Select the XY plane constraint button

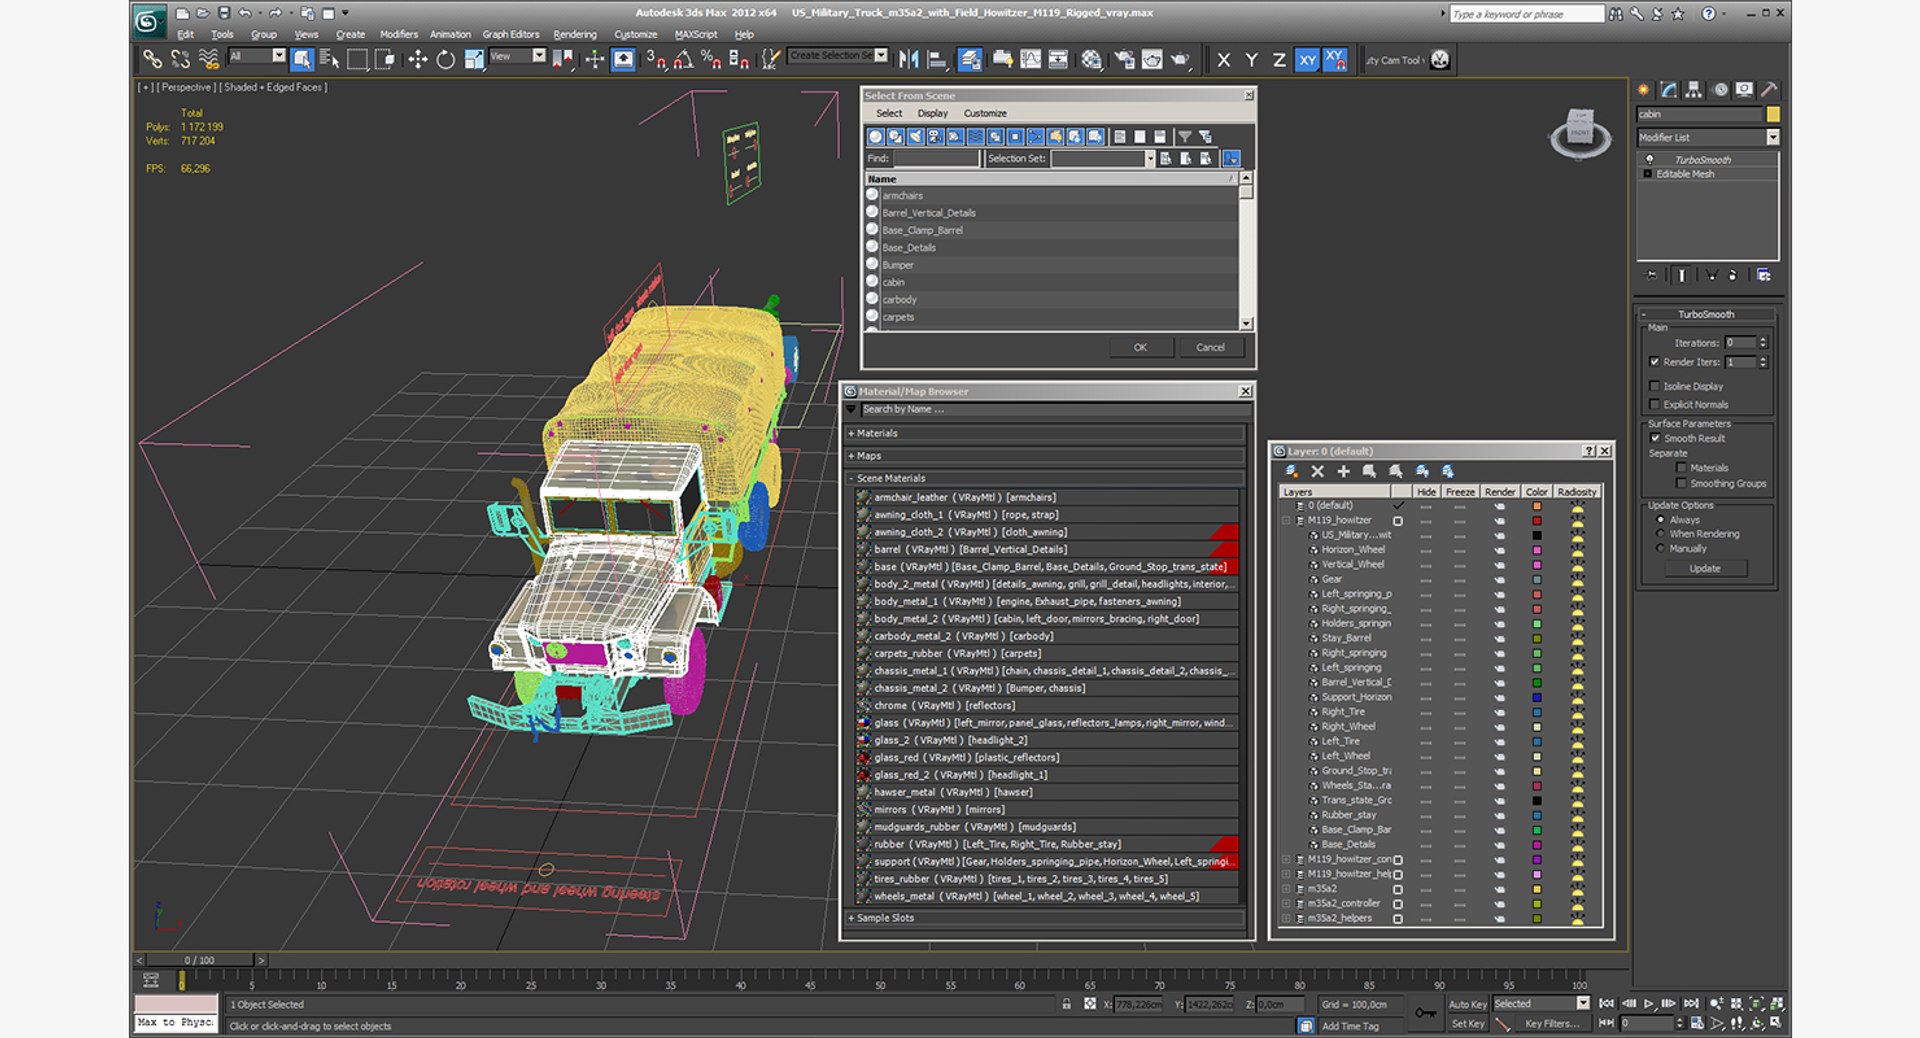tap(1307, 60)
